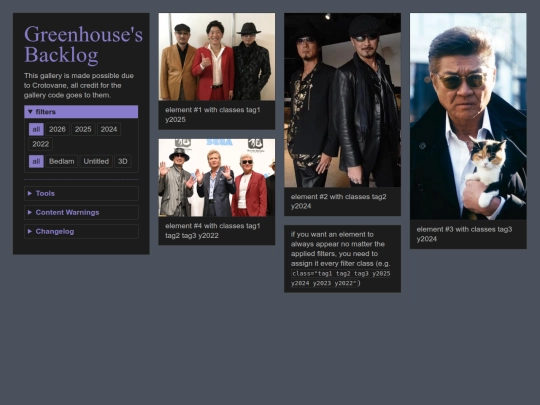Filter gallery by year 2024
Image resolution: width=540 pixels, height=405 pixels.
[x=109, y=129]
